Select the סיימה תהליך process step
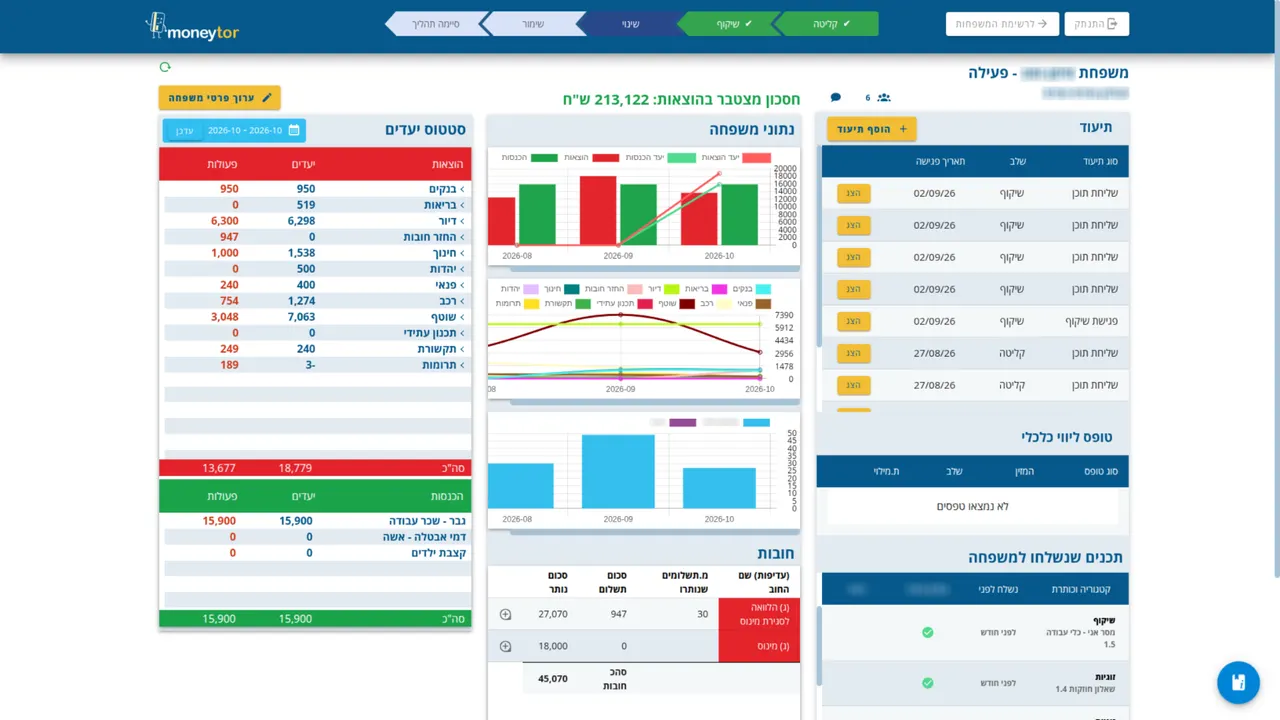The height and width of the screenshot is (720, 1280). (x=435, y=24)
